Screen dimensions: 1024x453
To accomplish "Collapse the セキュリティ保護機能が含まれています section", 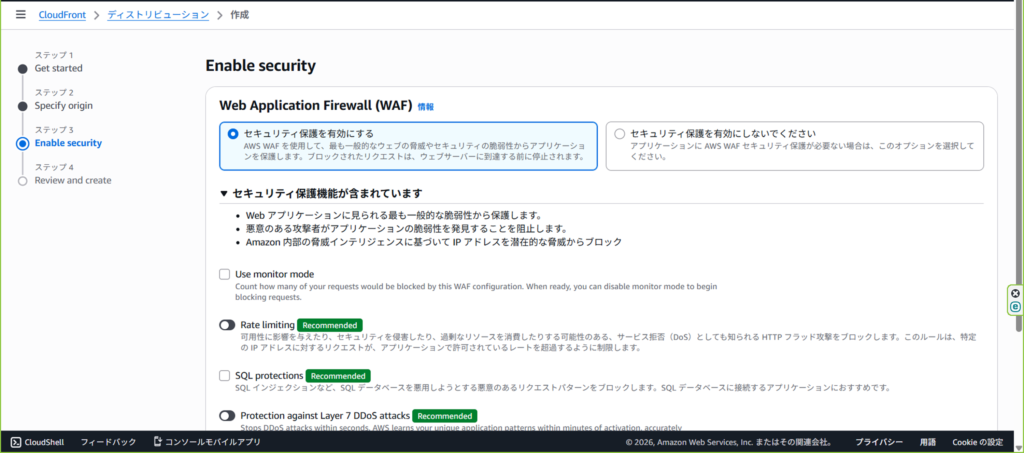I will click(x=224, y=193).
